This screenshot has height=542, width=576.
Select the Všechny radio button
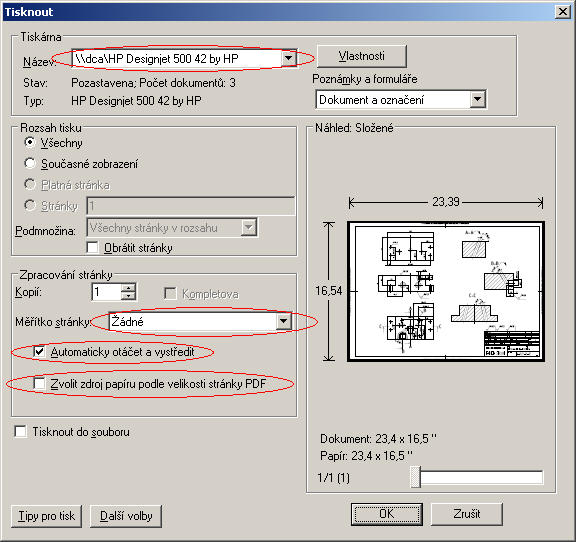[30, 142]
